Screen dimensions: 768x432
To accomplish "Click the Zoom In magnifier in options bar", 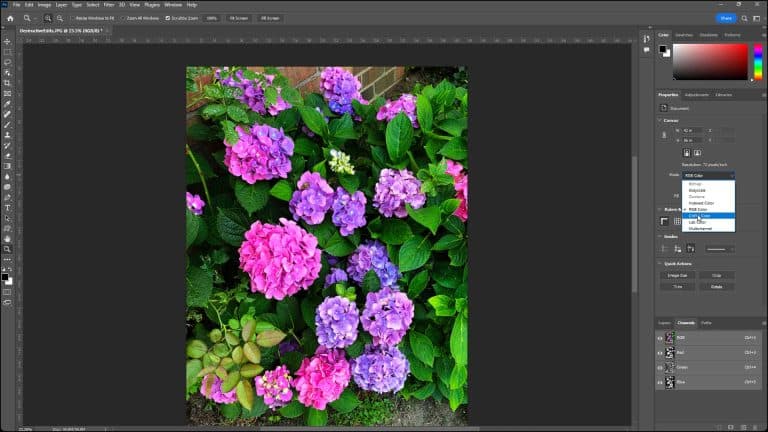I will click(48, 18).
